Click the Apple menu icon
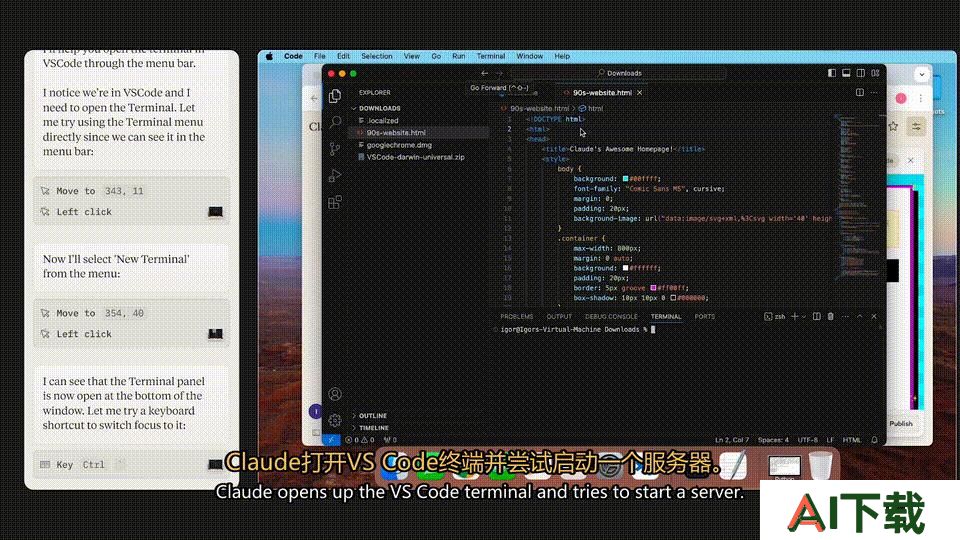This screenshot has height=540, width=960. (x=269, y=56)
